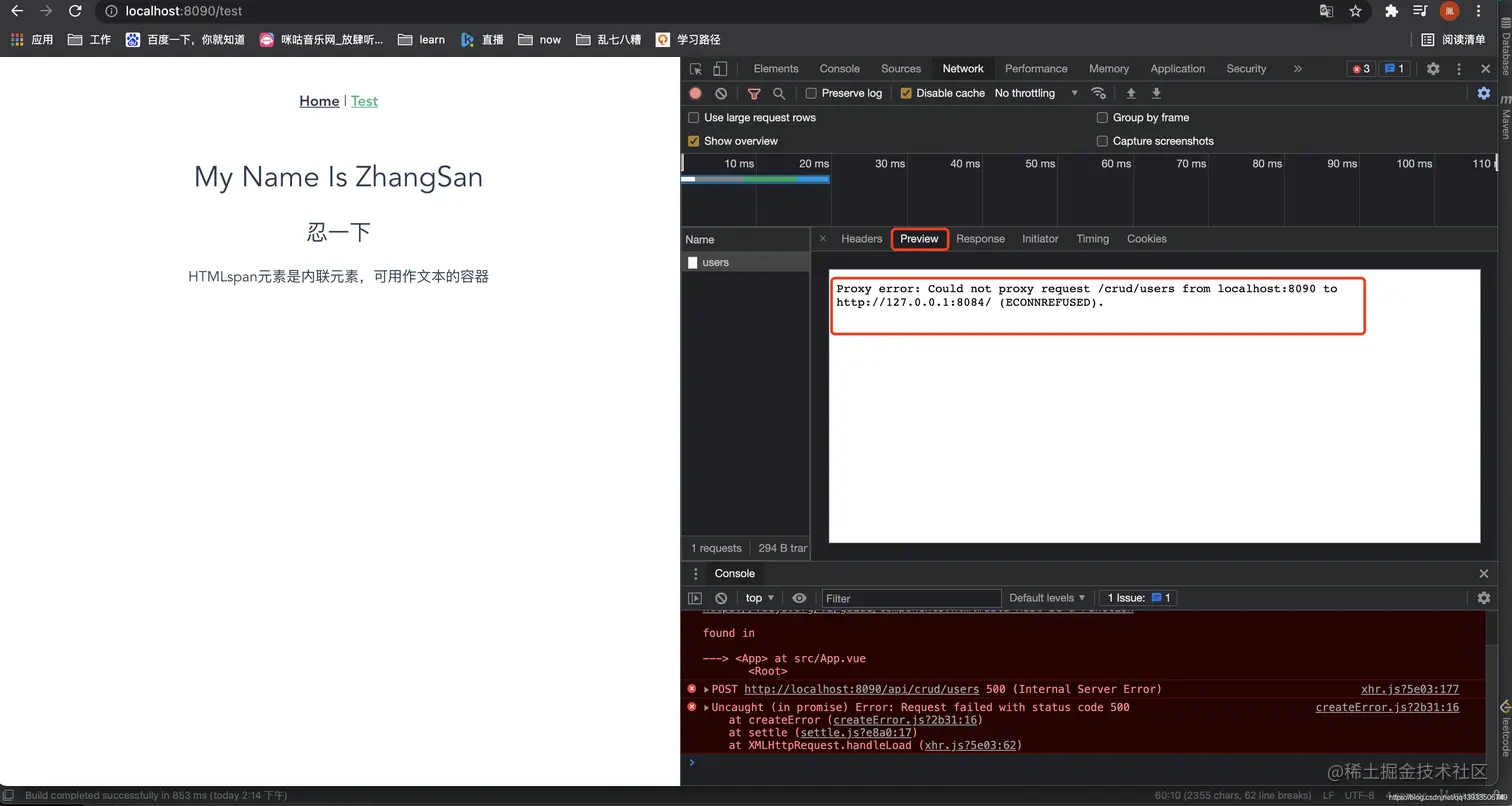This screenshot has width=1512, height=806.
Task: Open the Default levels dropdown
Action: [x=1047, y=598]
